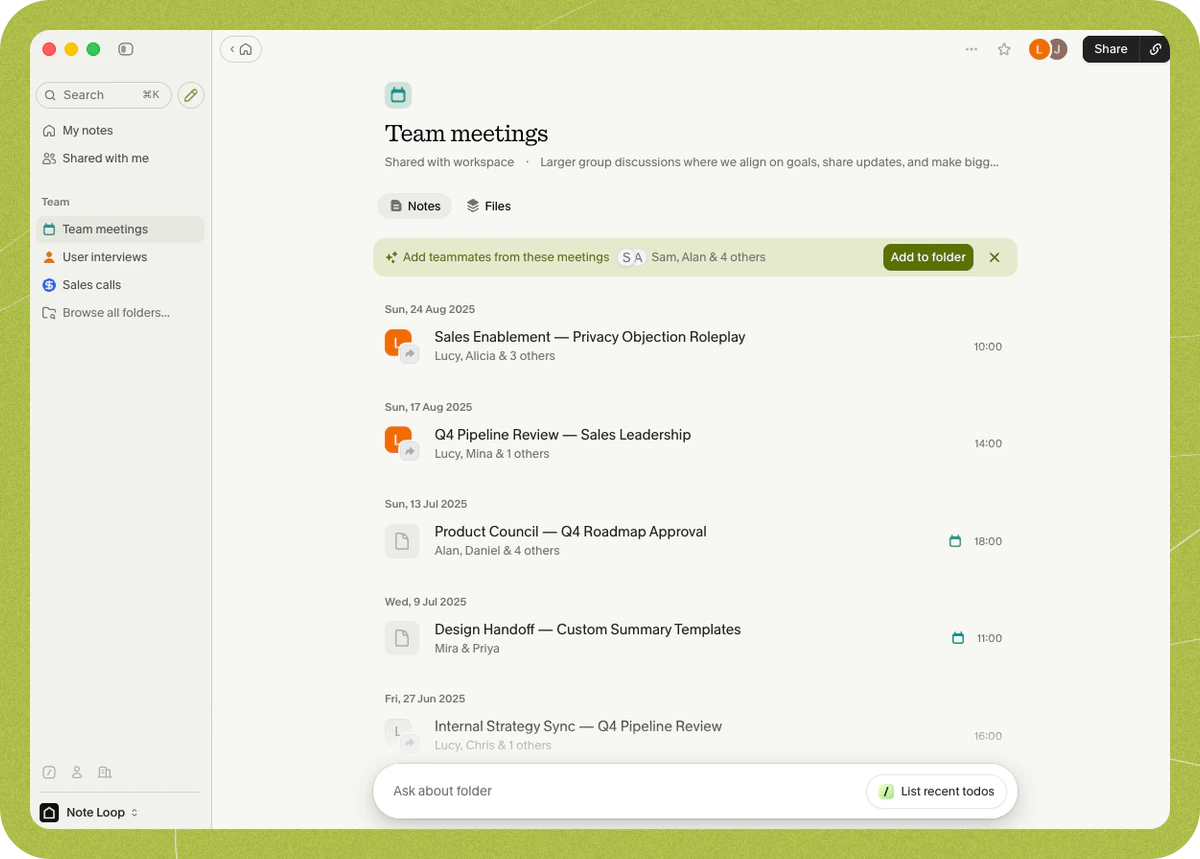Viewport: 1200px width, 859px height.
Task: Open Q4 Pipeline Review — Sales Leadership note
Action: (694, 443)
